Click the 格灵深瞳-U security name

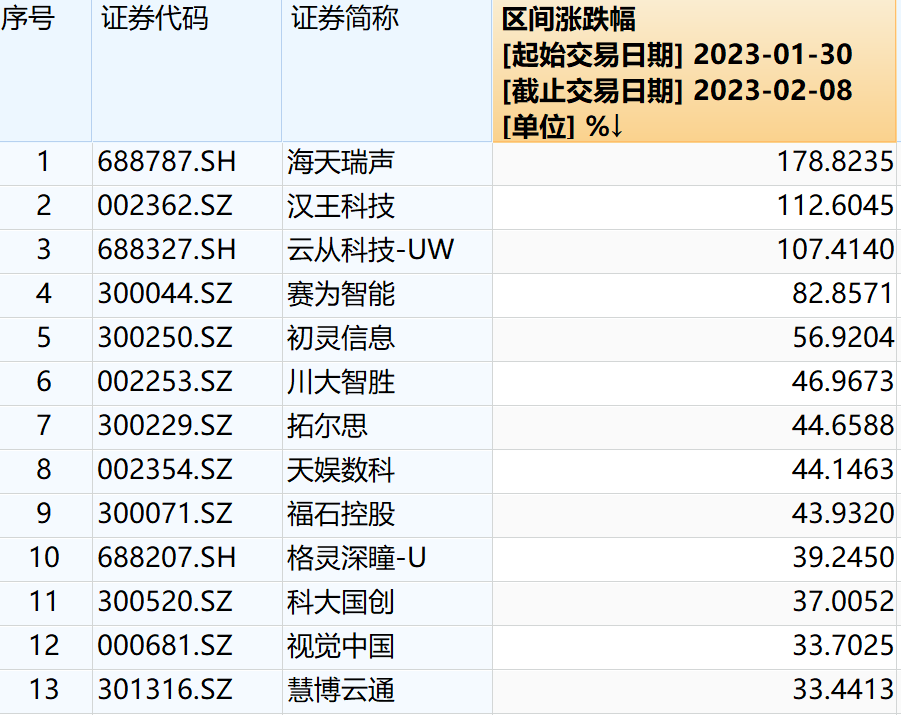pos(357,557)
